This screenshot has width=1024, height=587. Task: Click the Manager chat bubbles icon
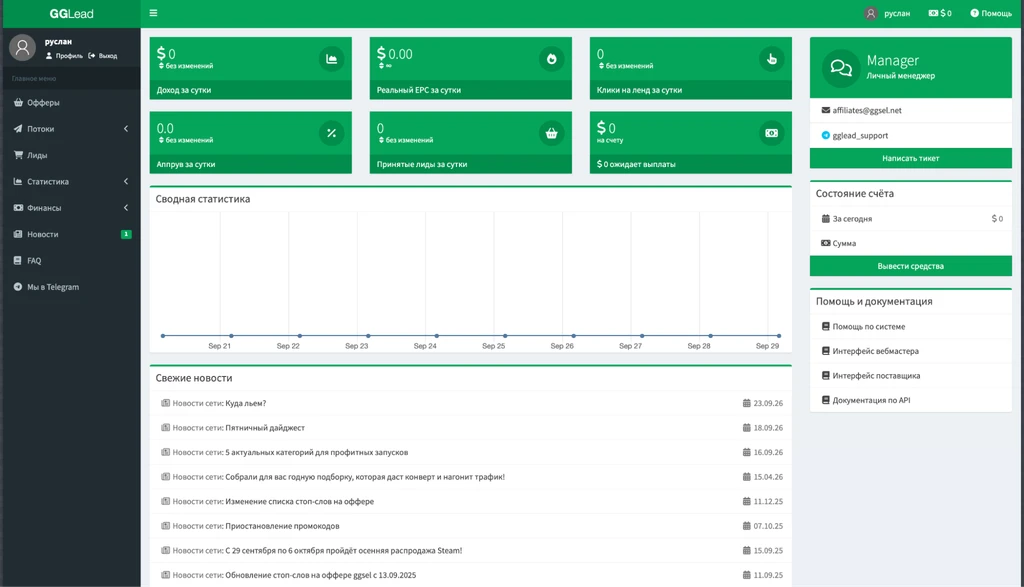[841, 68]
